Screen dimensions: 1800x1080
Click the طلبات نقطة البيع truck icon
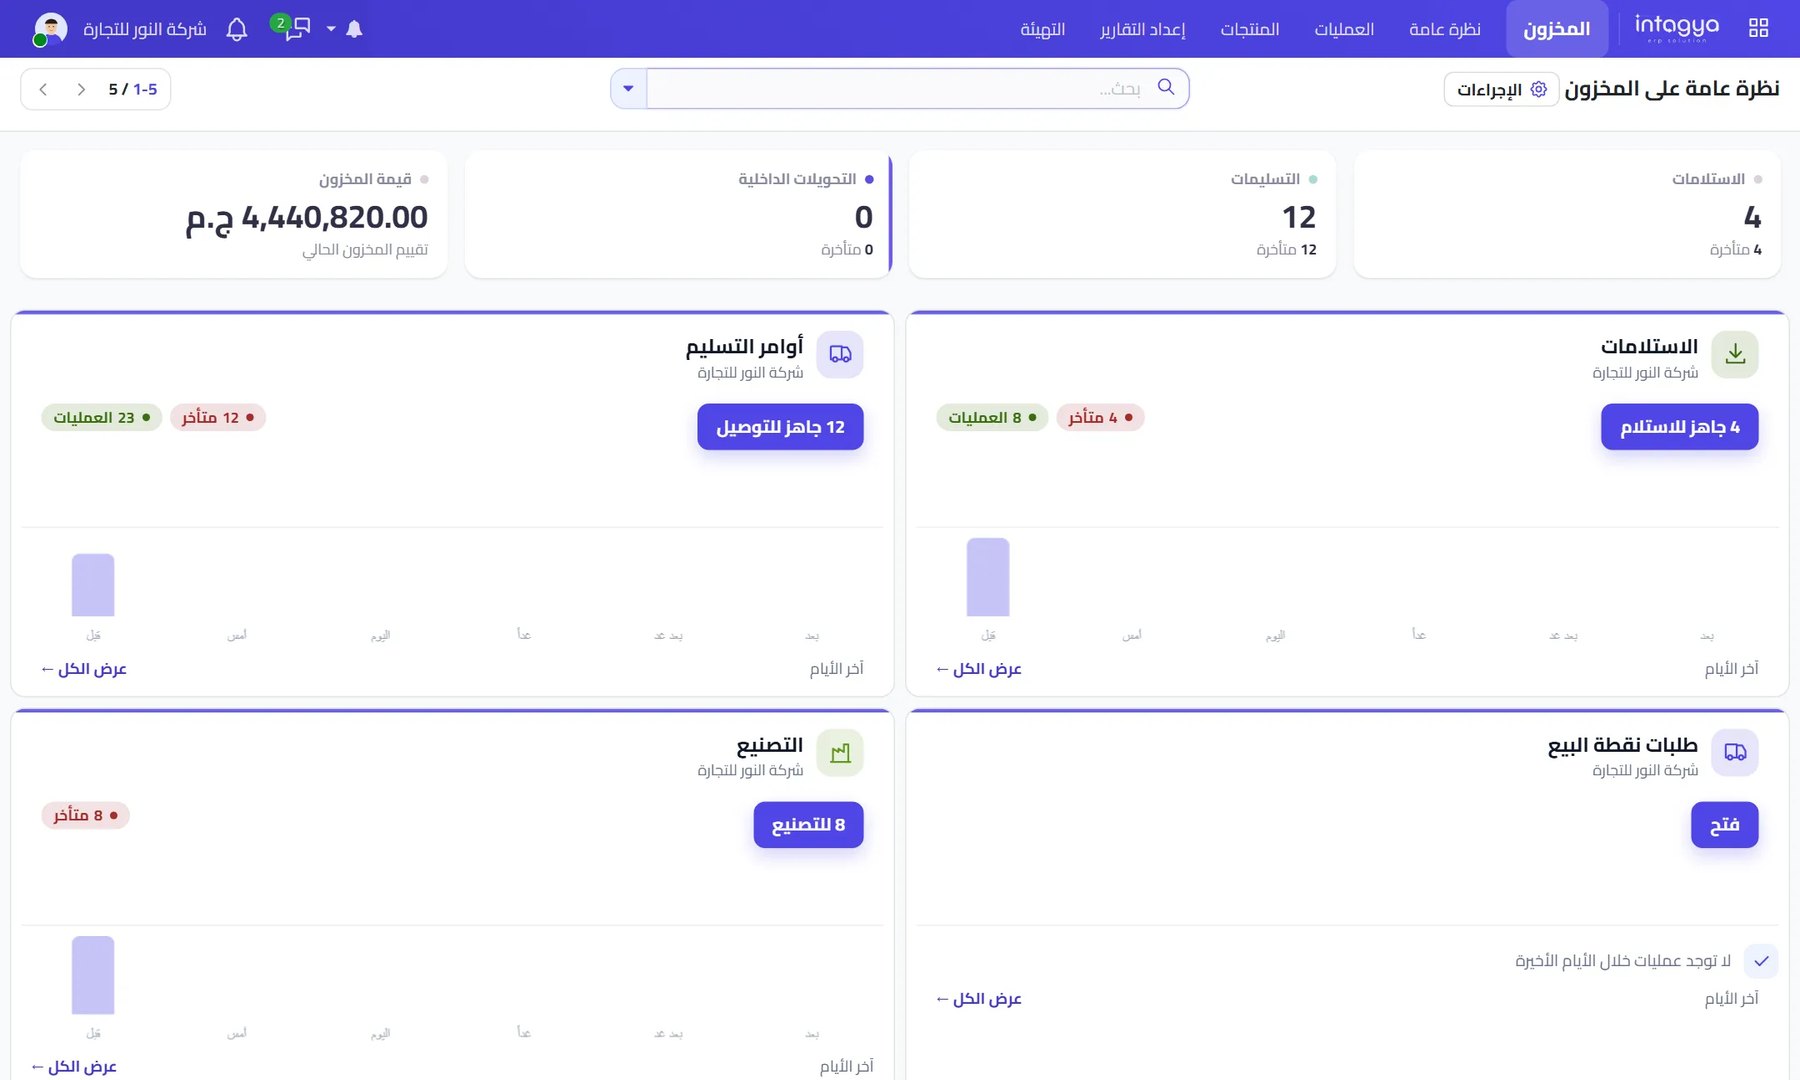coord(1735,752)
